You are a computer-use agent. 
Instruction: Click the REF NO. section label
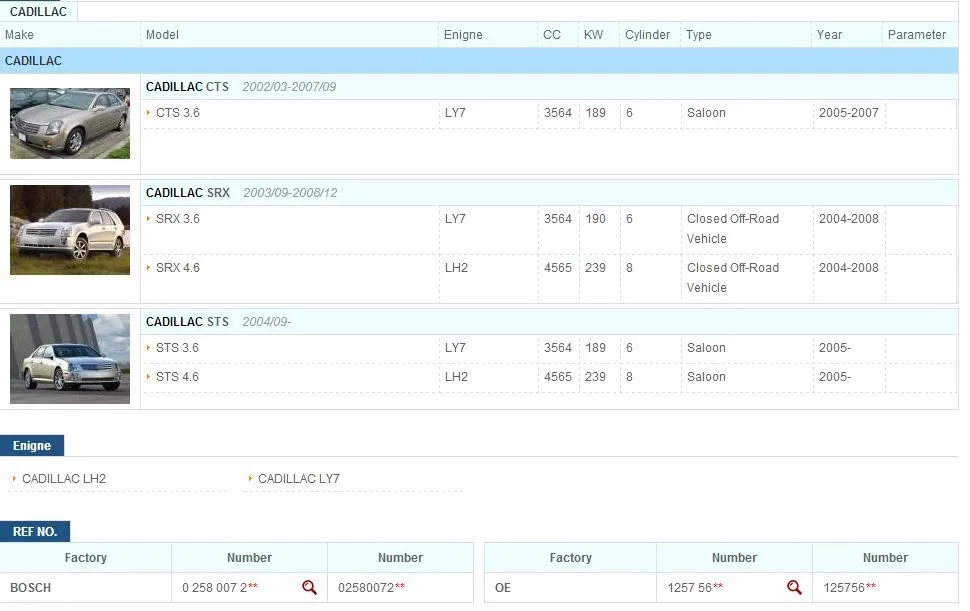35,531
